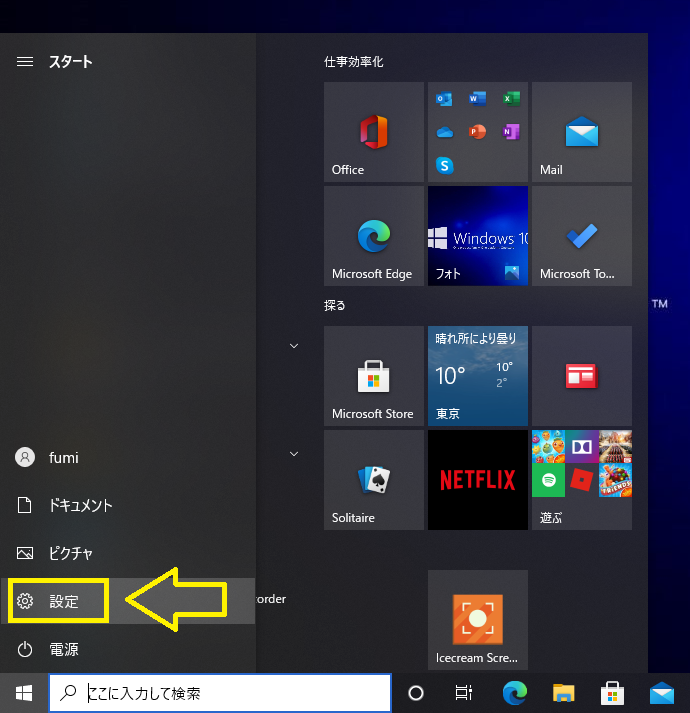Viewport: 690px width, 713px height.
Task: Launch the Icecream Screen Recorder tile
Action: [x=478, y=620]
